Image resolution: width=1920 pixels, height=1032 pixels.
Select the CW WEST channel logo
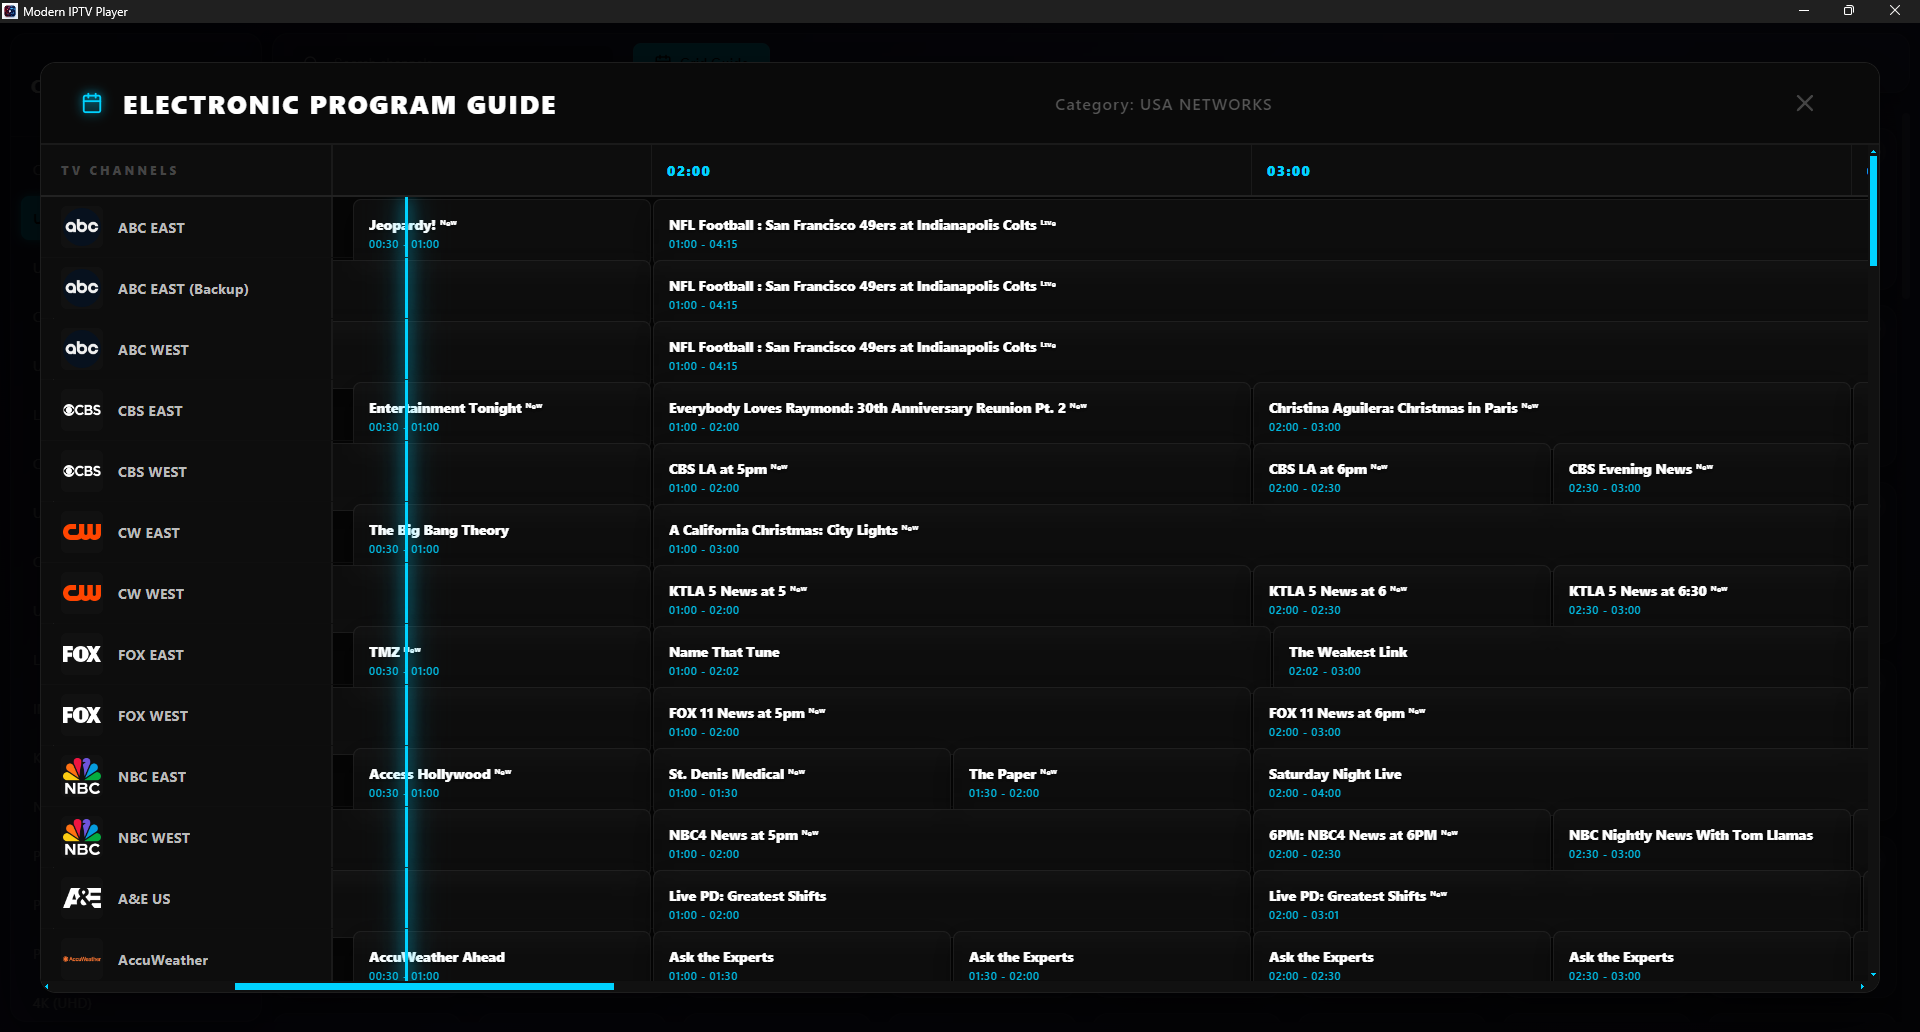[81, 593]
